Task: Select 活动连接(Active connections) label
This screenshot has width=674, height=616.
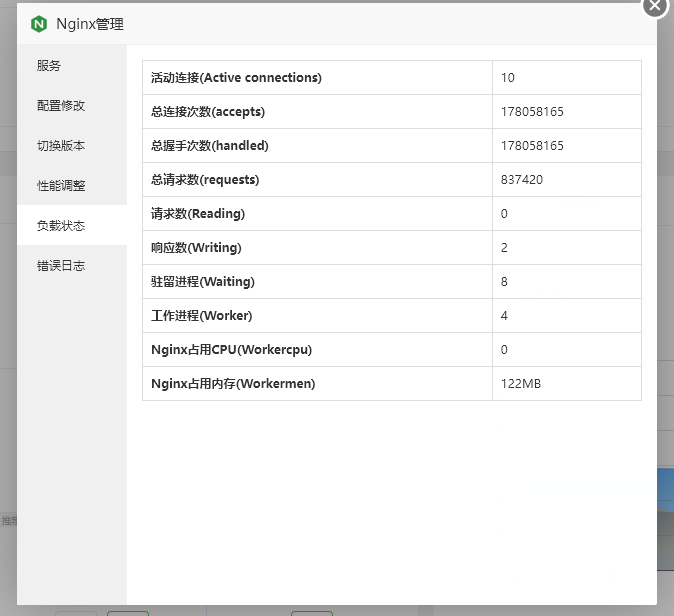Action: (236, 78)
